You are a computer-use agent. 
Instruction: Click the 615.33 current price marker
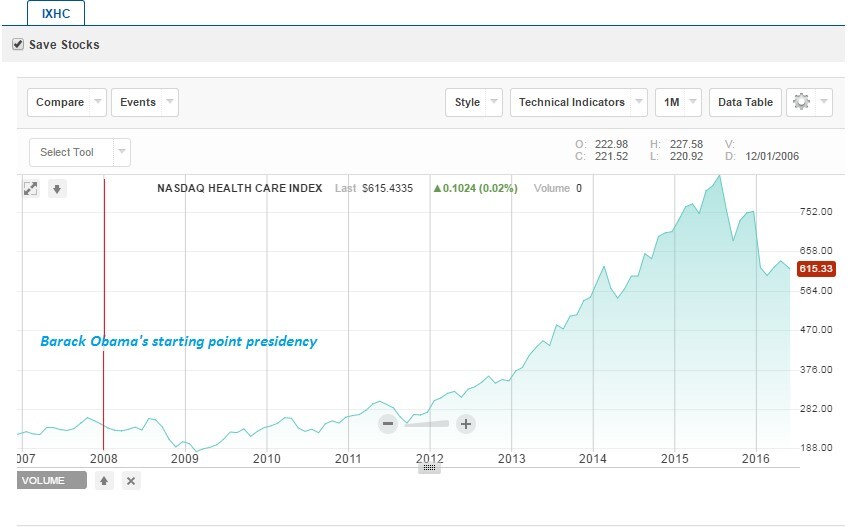(x=816, y=268)
